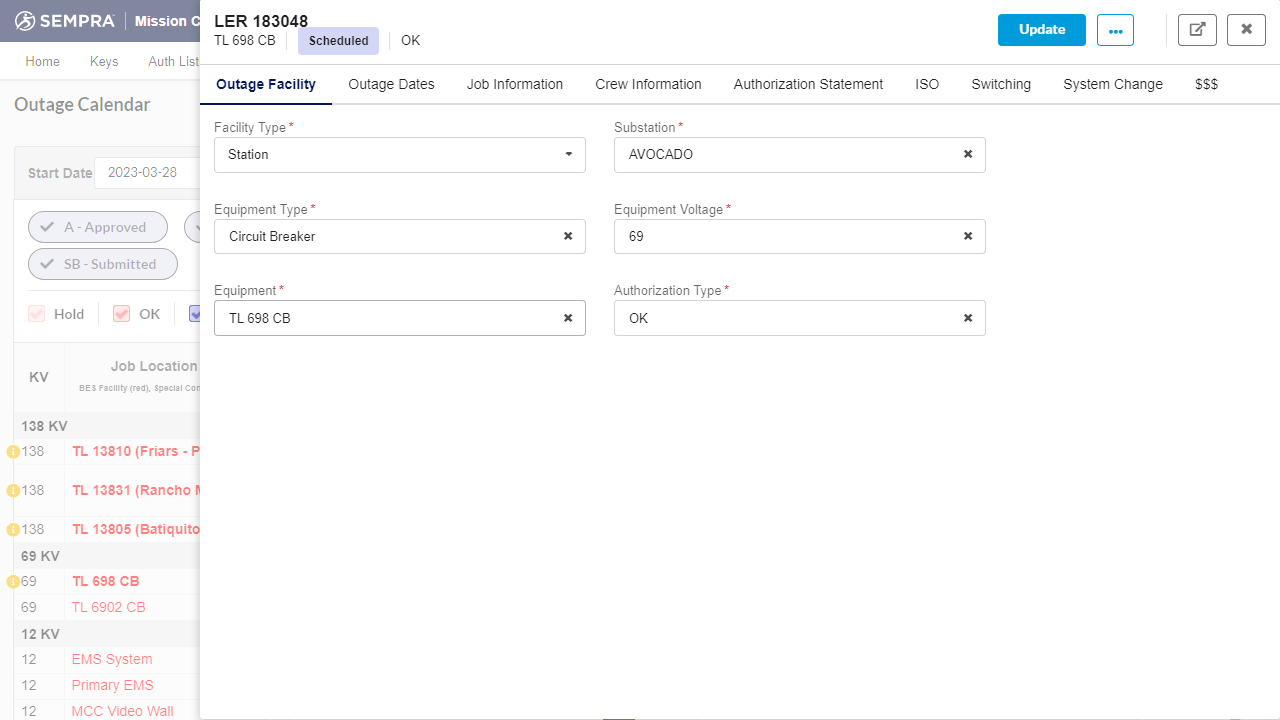Toggle the OK checkbox filter
Screen dimensions: 1280x720
122,314
